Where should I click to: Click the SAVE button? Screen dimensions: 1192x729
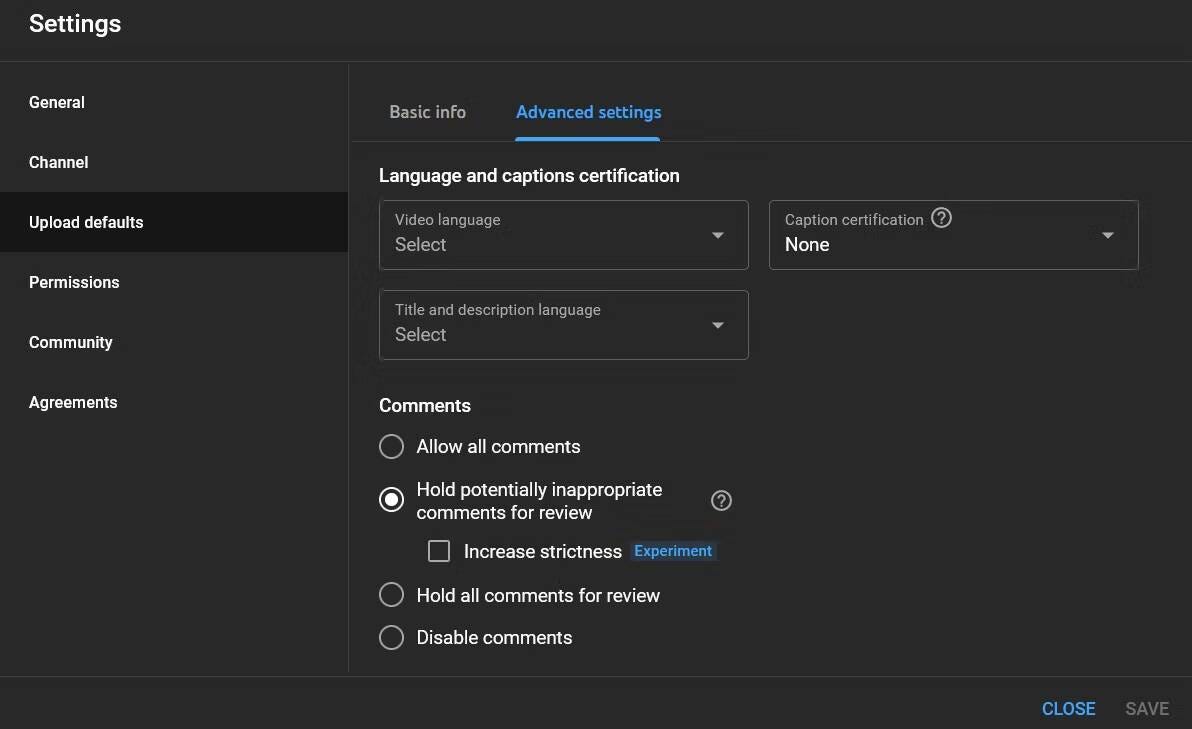click(x=1146, y=708)
